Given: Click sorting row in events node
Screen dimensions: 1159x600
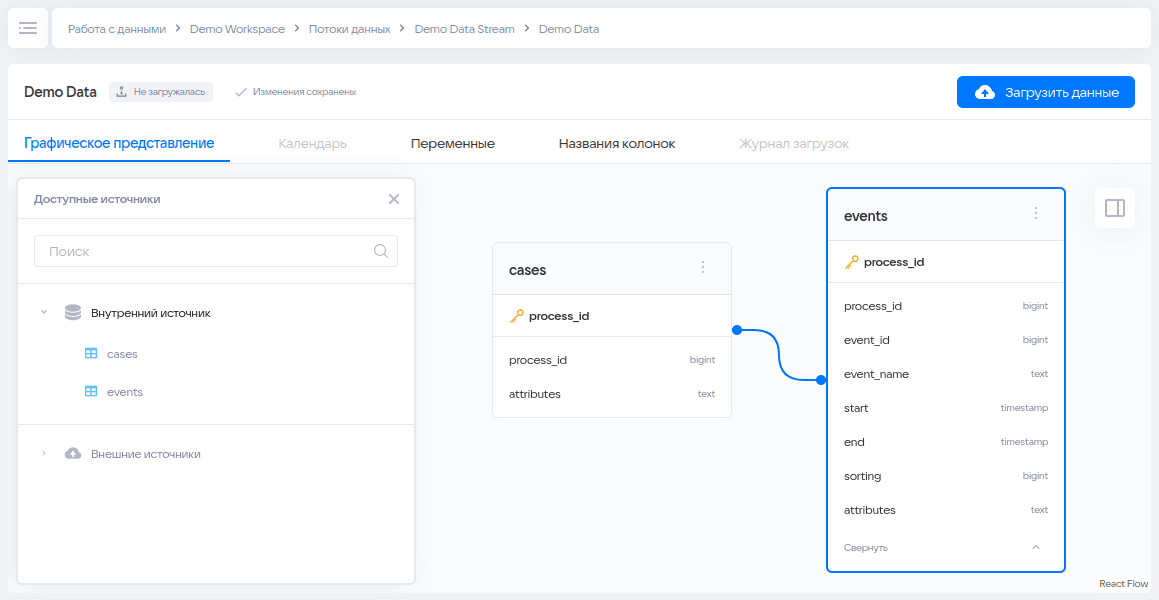Looking at the screenshot, I should click(946, 476).
